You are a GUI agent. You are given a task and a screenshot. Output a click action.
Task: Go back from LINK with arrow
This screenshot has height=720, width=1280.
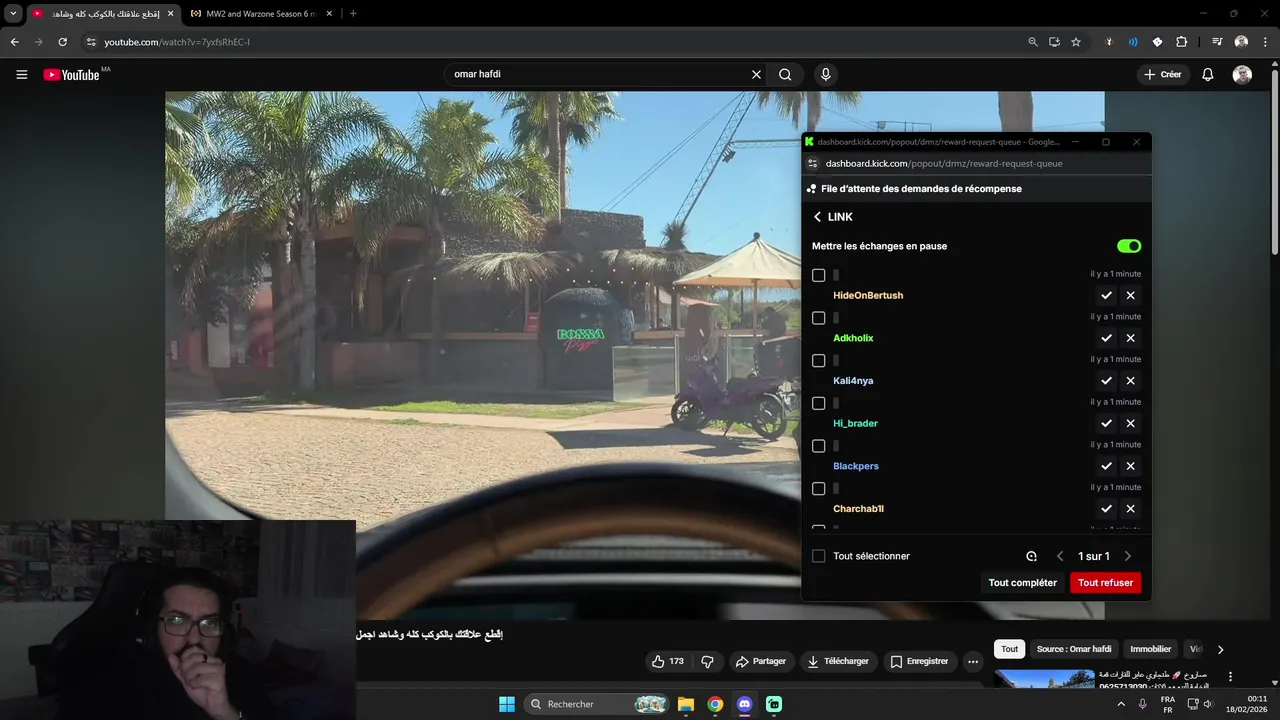pos(817,217)
